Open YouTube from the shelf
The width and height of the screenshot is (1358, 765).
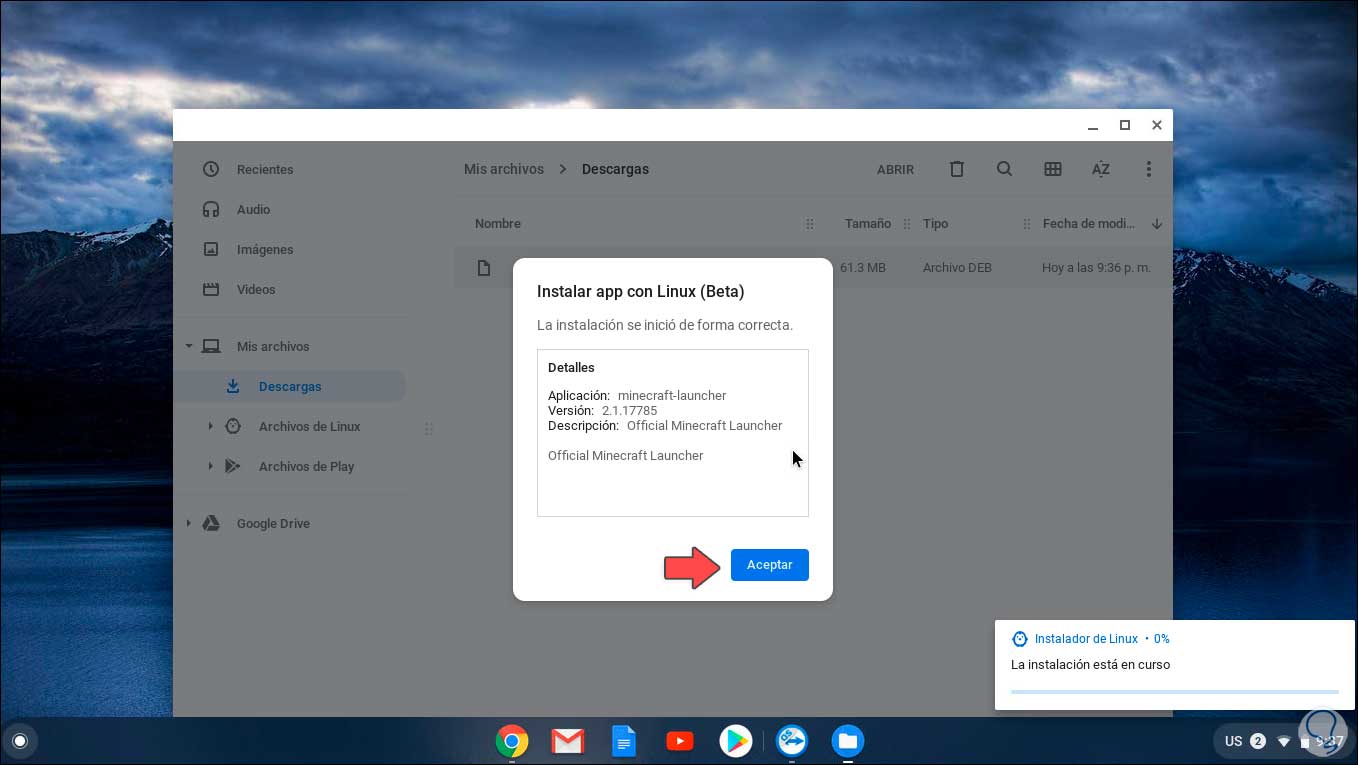(680, 741)
